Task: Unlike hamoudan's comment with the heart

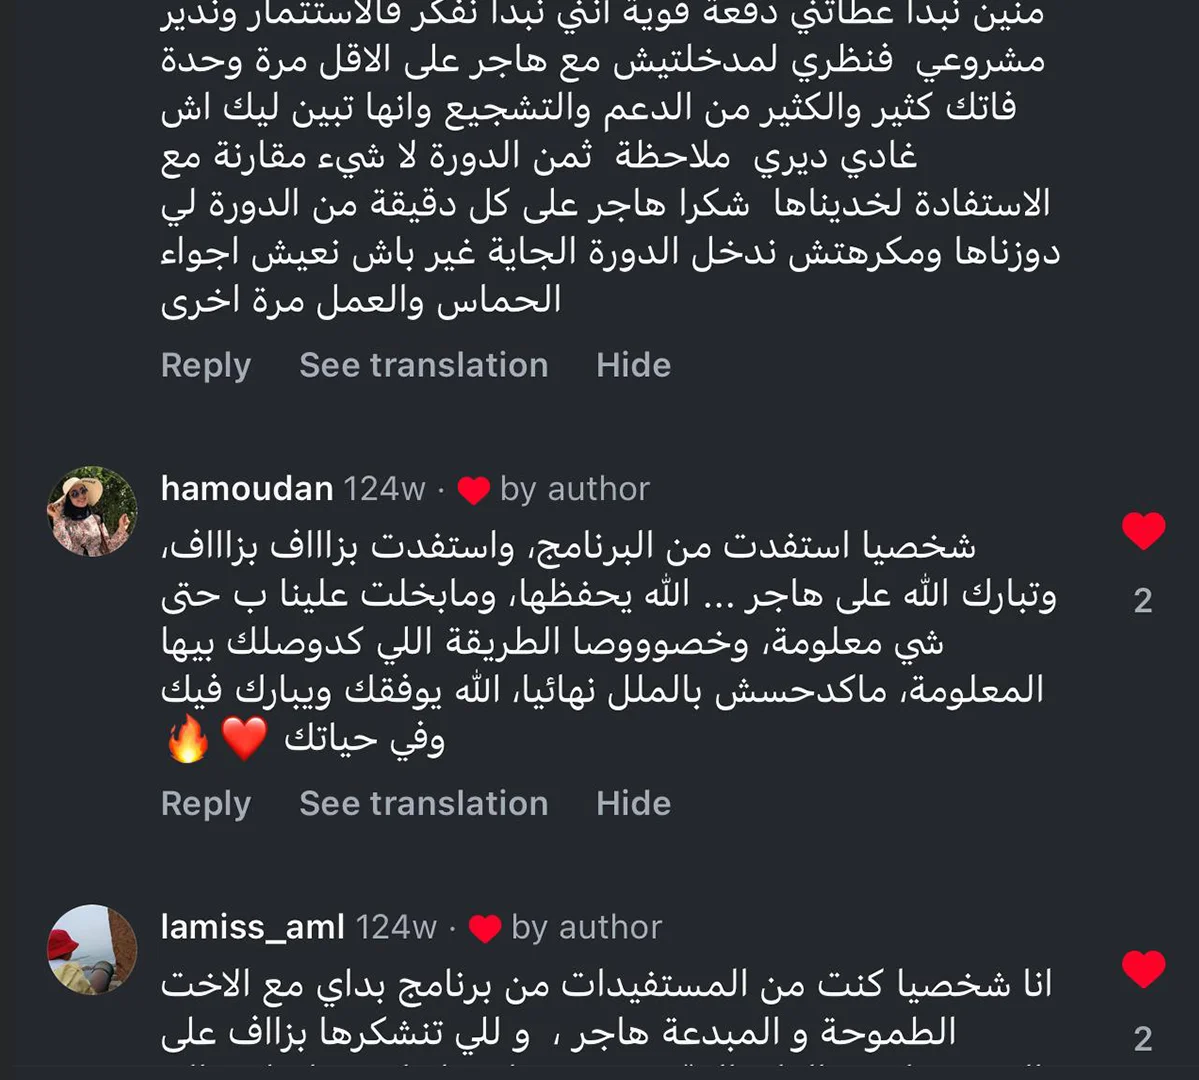Action: pos(1143,530)
